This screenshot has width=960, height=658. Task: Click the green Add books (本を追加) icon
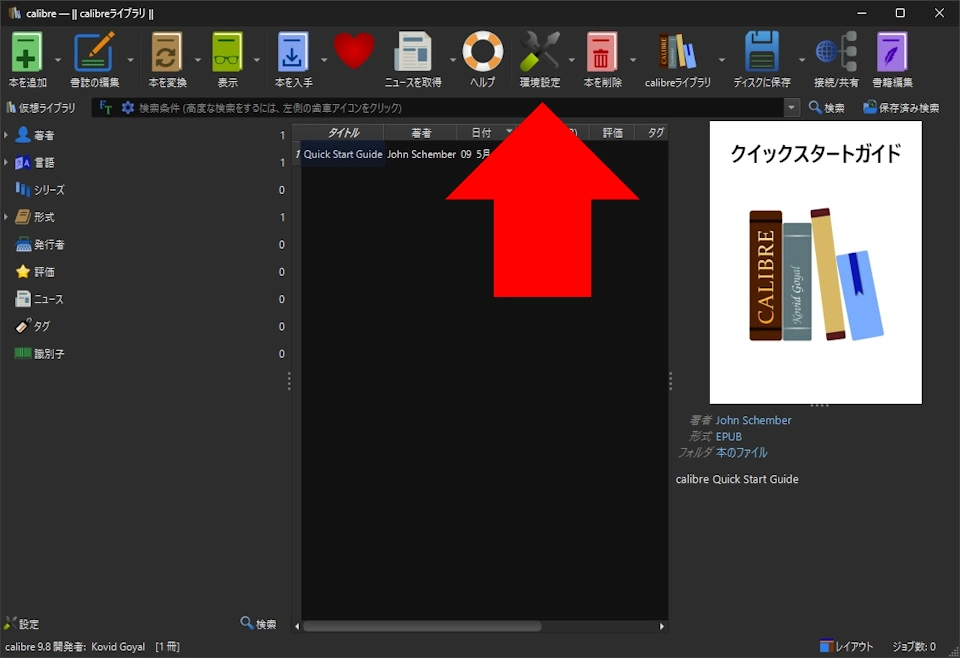[27, 52]
